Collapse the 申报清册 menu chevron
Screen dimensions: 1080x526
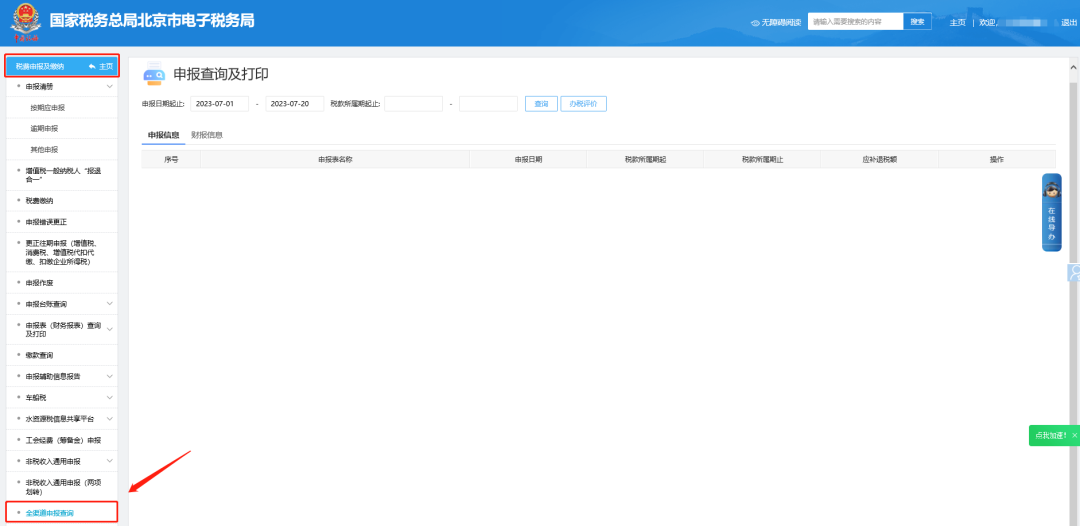[x=110, y=87]
